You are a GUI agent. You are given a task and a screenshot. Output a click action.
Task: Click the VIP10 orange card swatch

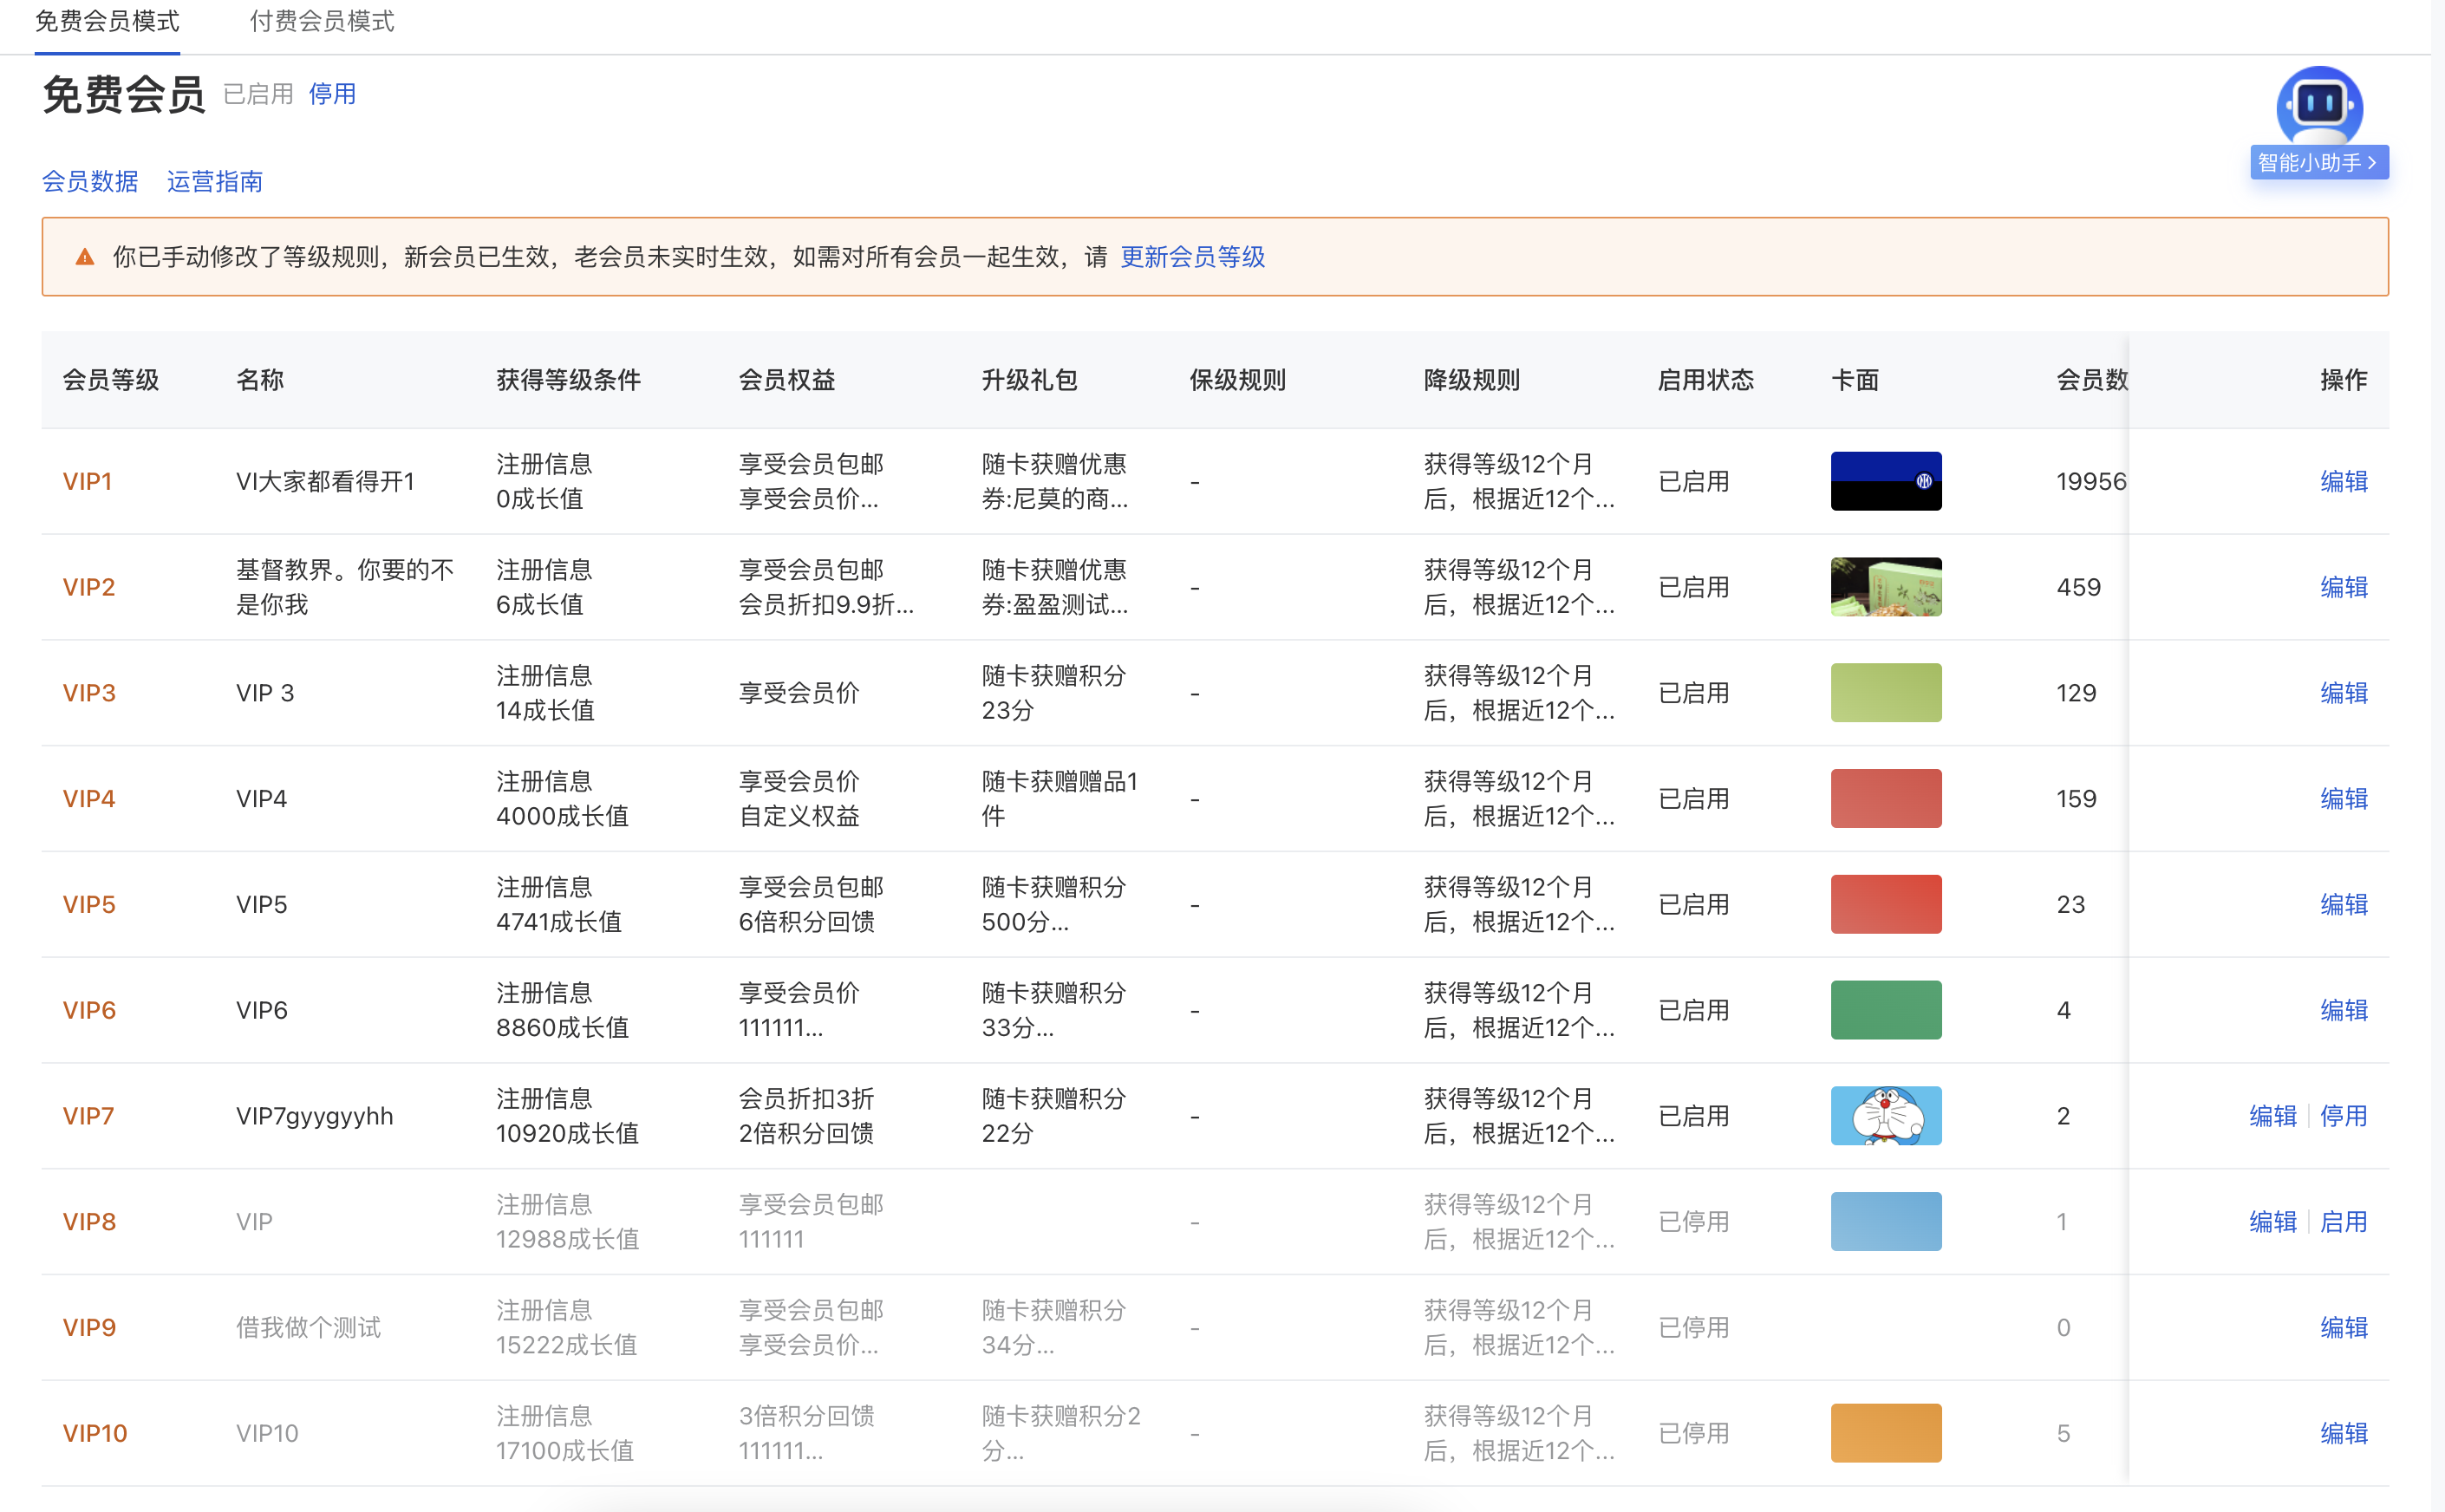[x=1885, y=1433]
